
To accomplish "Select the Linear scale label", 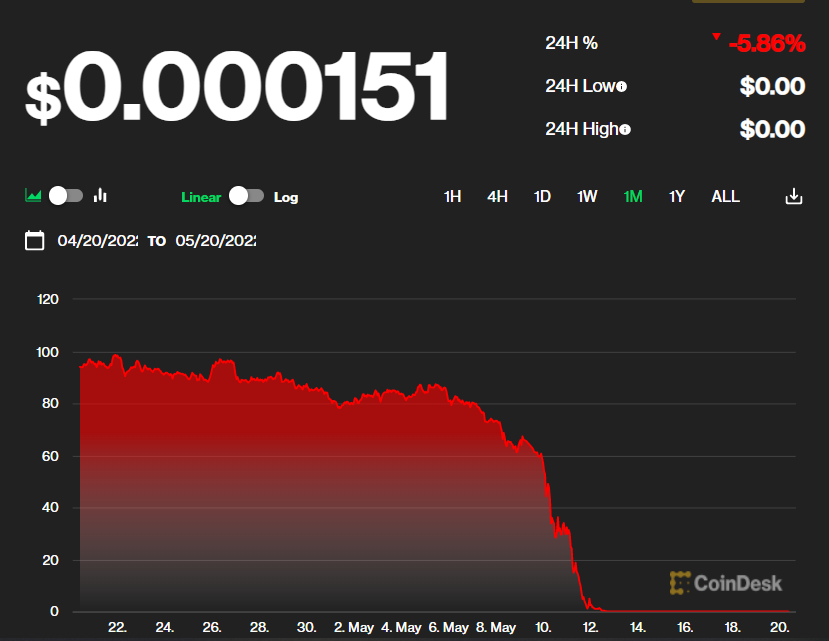I will coord(200,197).
